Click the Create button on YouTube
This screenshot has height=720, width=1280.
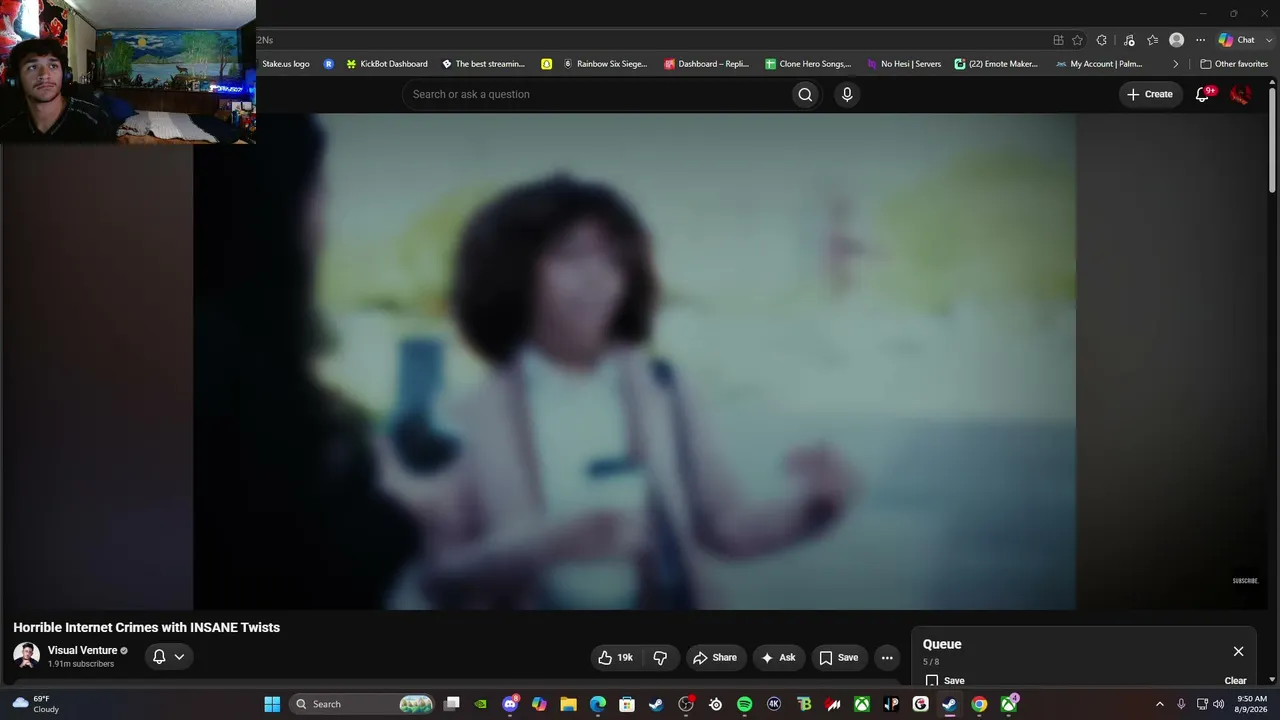[x=1150, y=94]
